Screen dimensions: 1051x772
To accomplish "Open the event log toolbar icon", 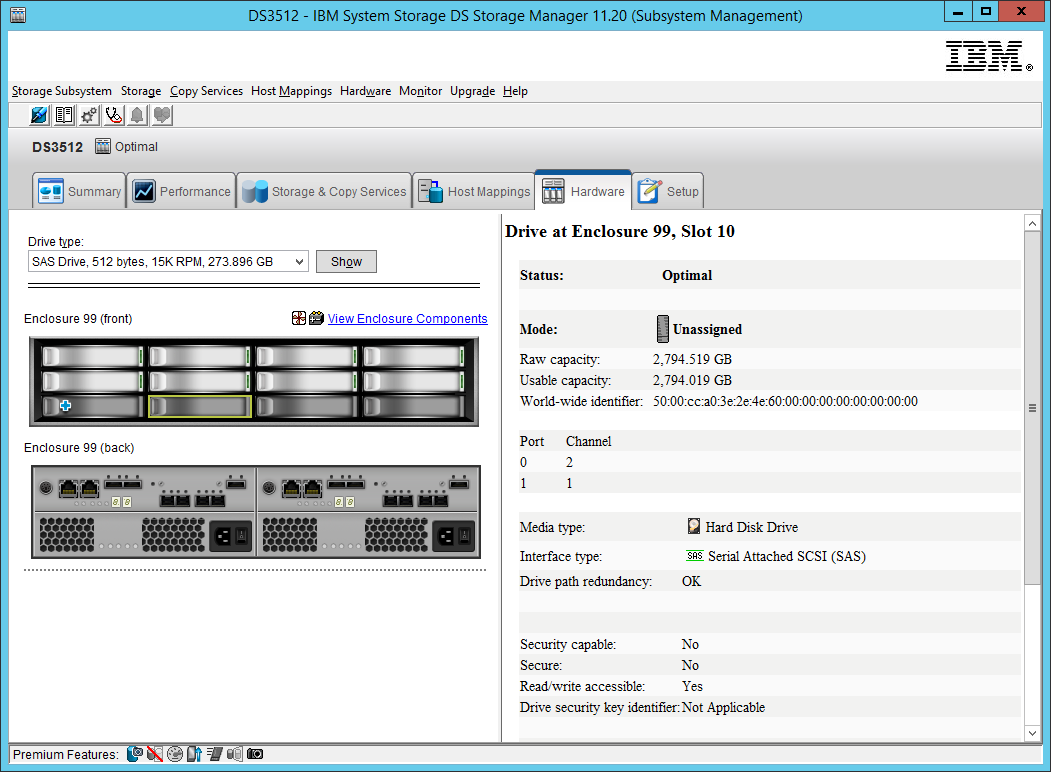I will [63, 115].
